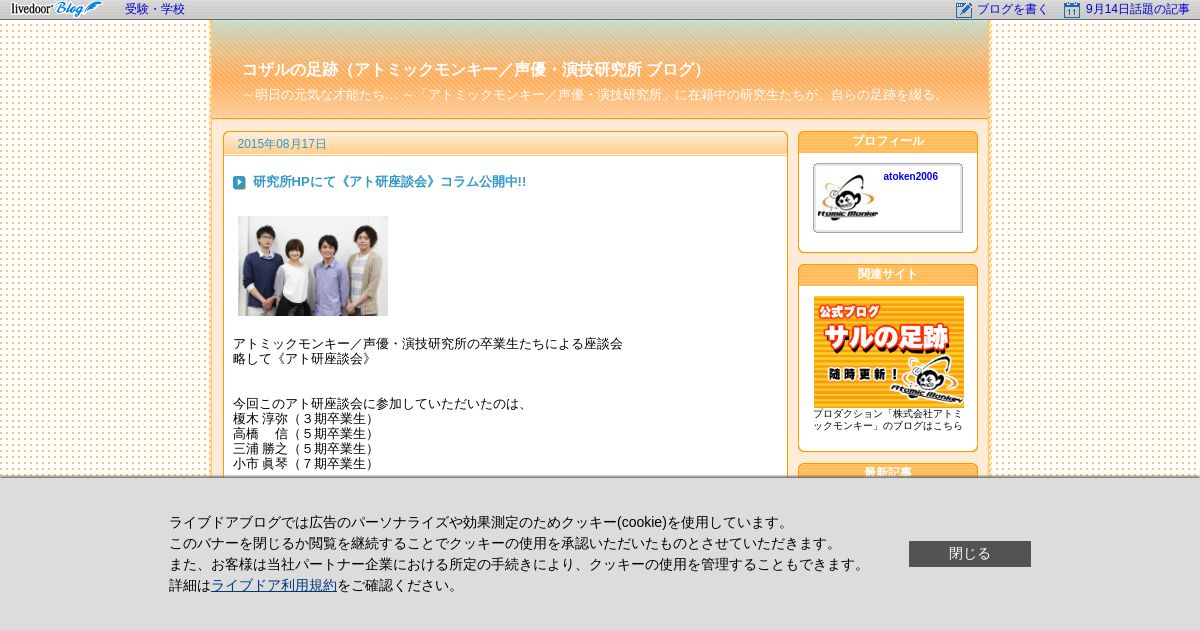Viewport: 1200px width, 630px height.
Task: Click the name 高橋 信（５期卒業生）
Action: point(305,434)
